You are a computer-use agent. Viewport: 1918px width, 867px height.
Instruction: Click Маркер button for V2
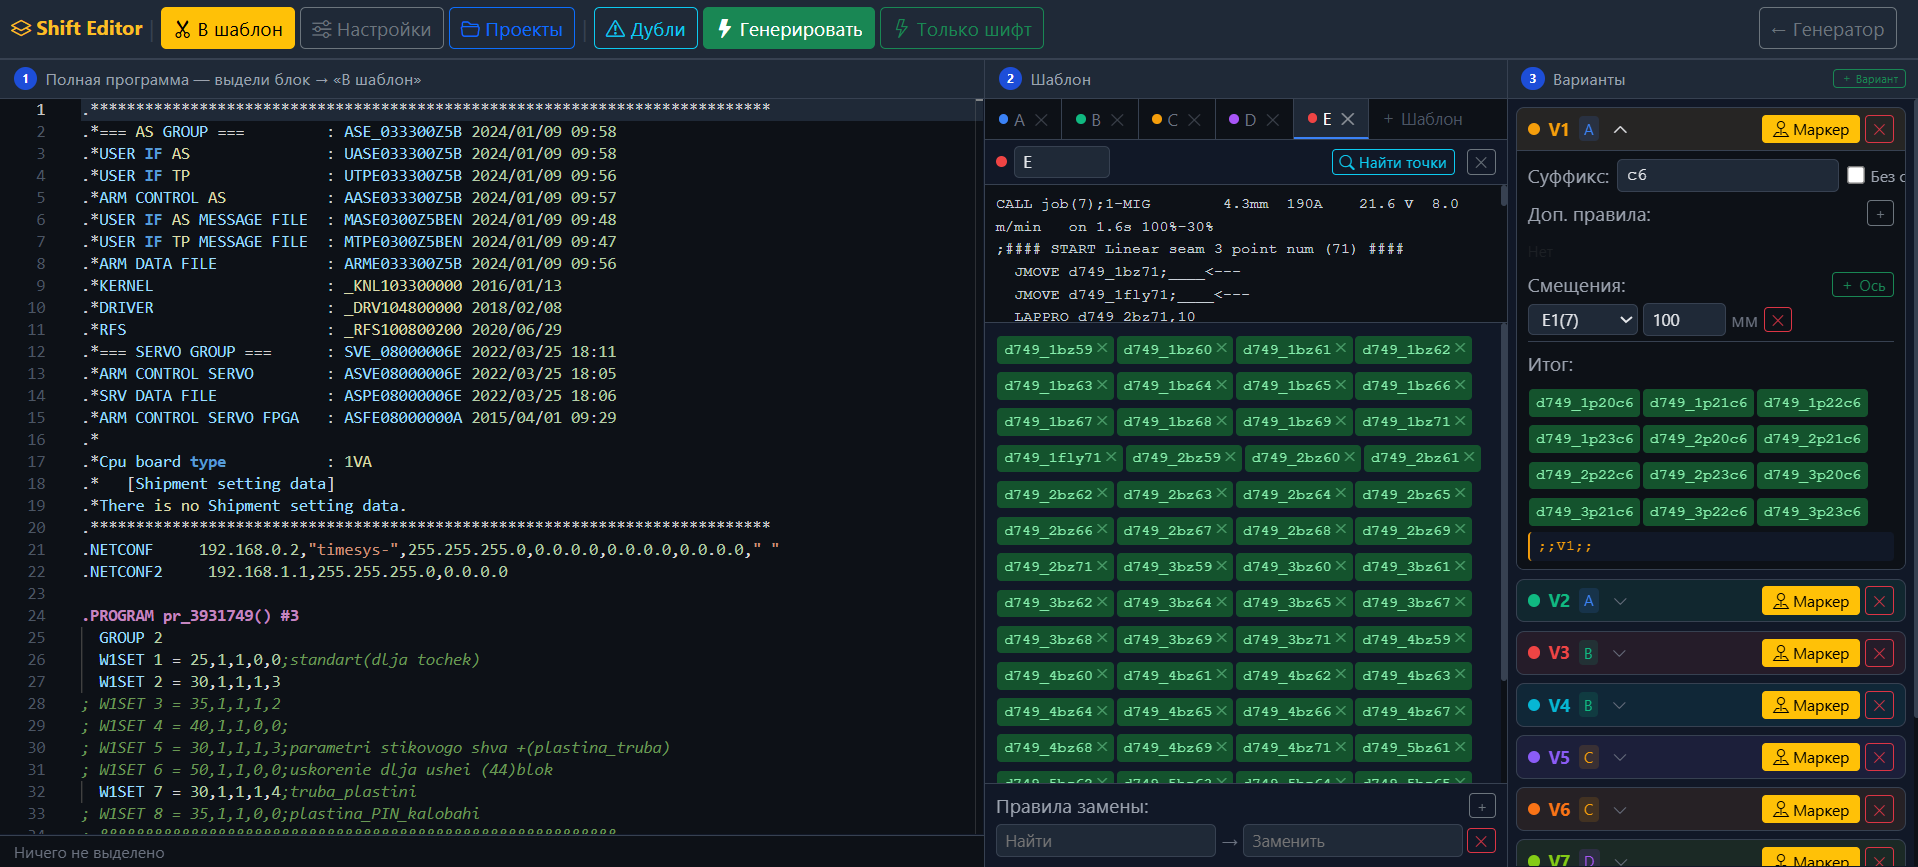(x=1810, y=601)
